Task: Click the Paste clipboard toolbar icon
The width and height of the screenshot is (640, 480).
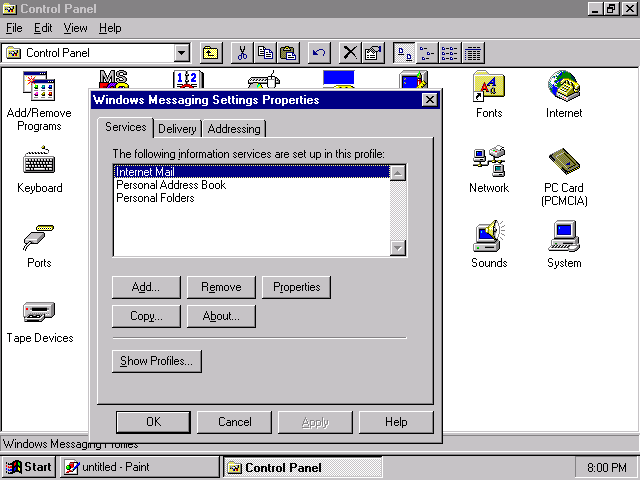Action: pyautogui.click(x=288, y=53)
